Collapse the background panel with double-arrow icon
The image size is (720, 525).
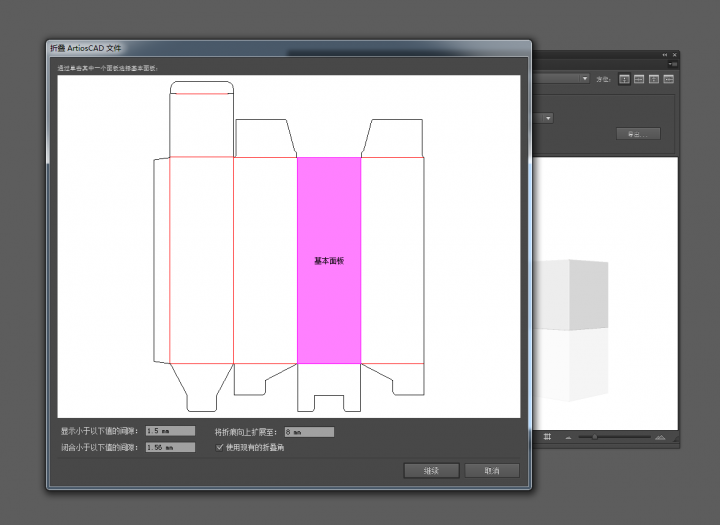coord(664,55)
